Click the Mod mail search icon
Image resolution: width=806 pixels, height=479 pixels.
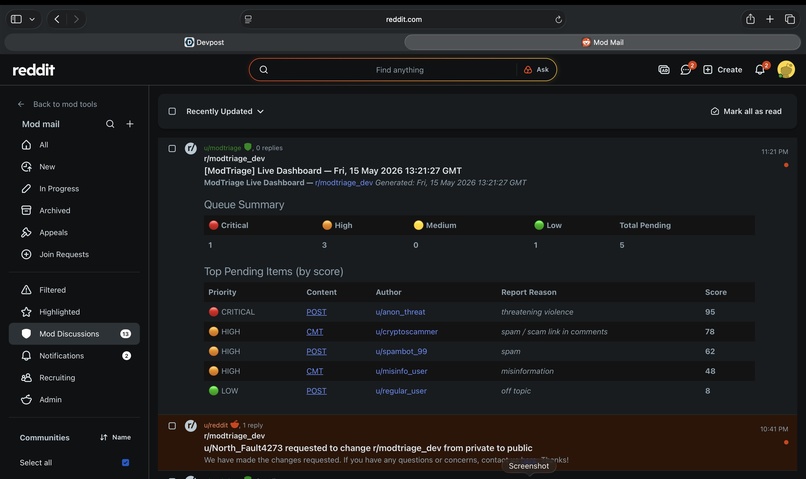pyautogui.click(x=110, y=124)
